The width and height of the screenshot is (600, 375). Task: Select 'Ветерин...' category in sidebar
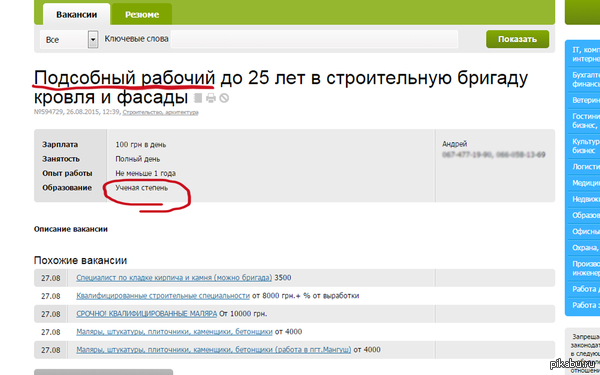585,100
